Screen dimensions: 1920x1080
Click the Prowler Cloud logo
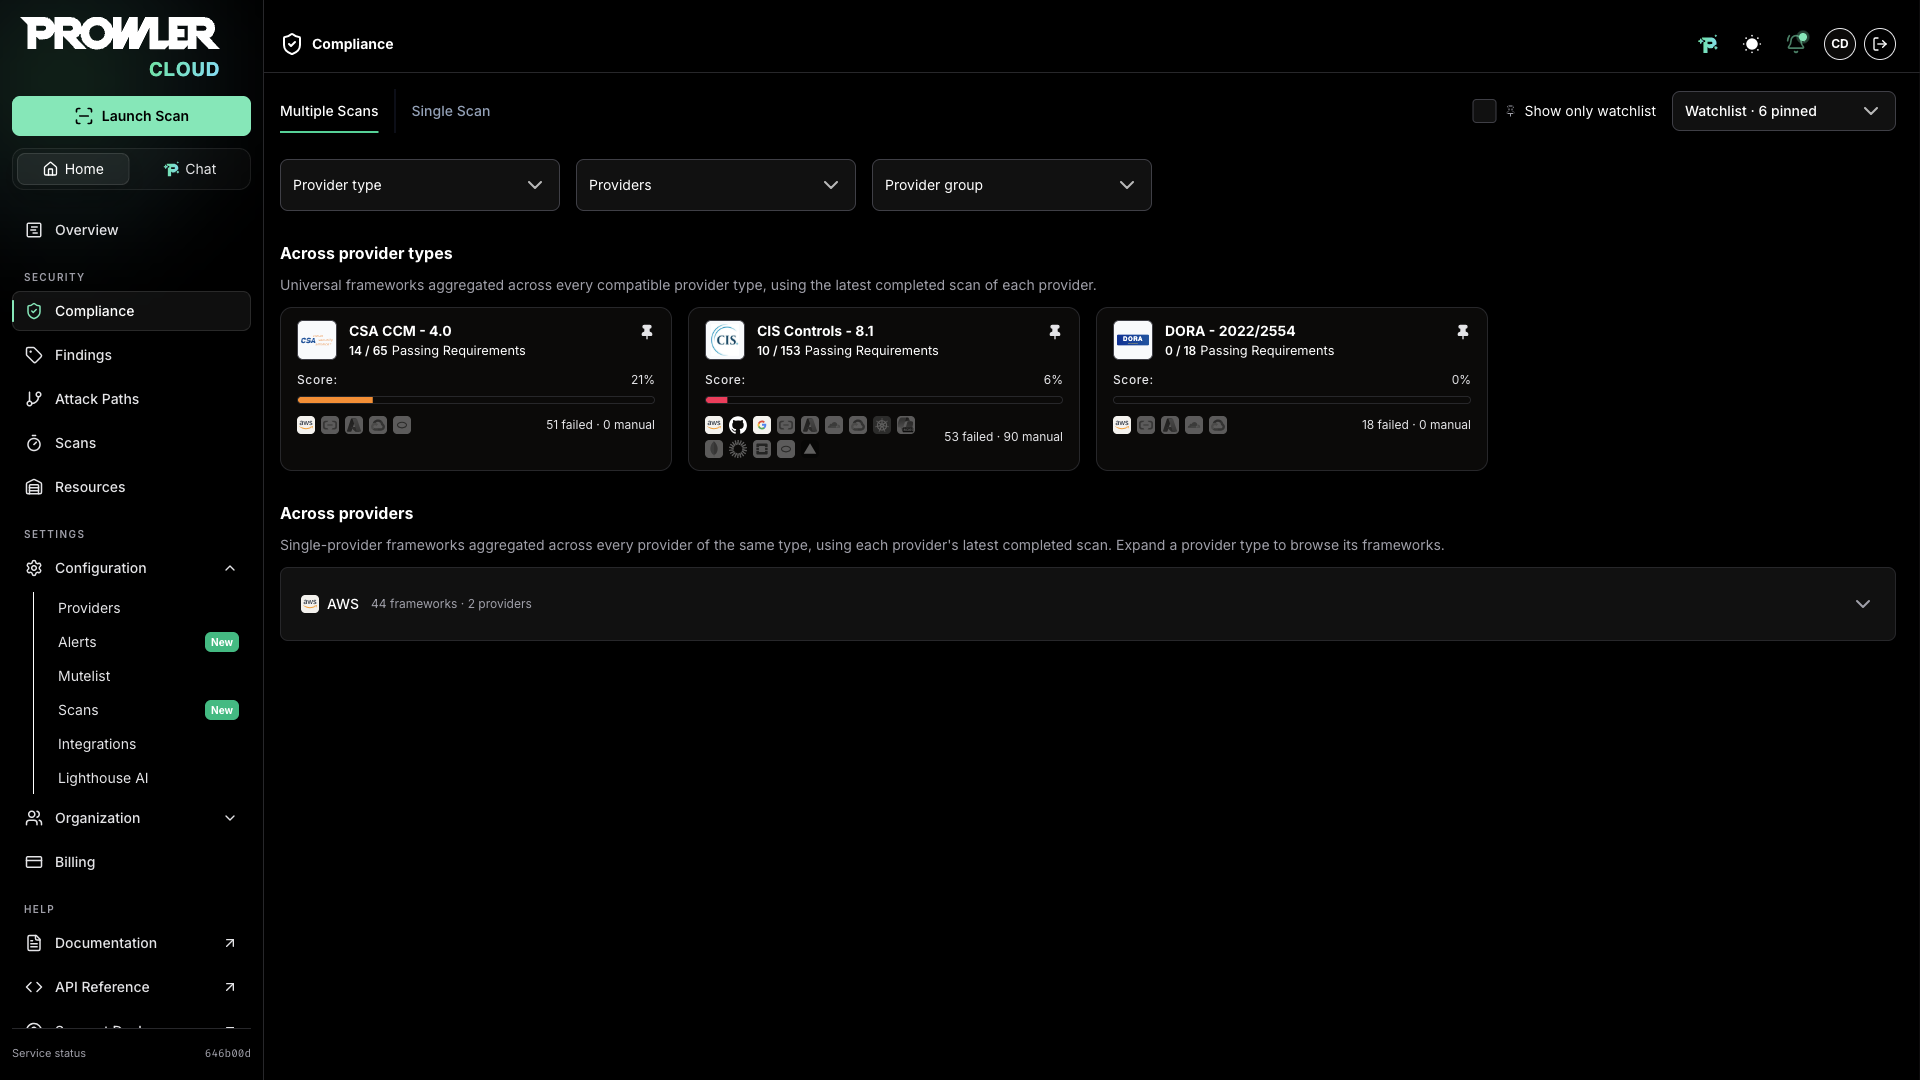click(x=120, y=47)
